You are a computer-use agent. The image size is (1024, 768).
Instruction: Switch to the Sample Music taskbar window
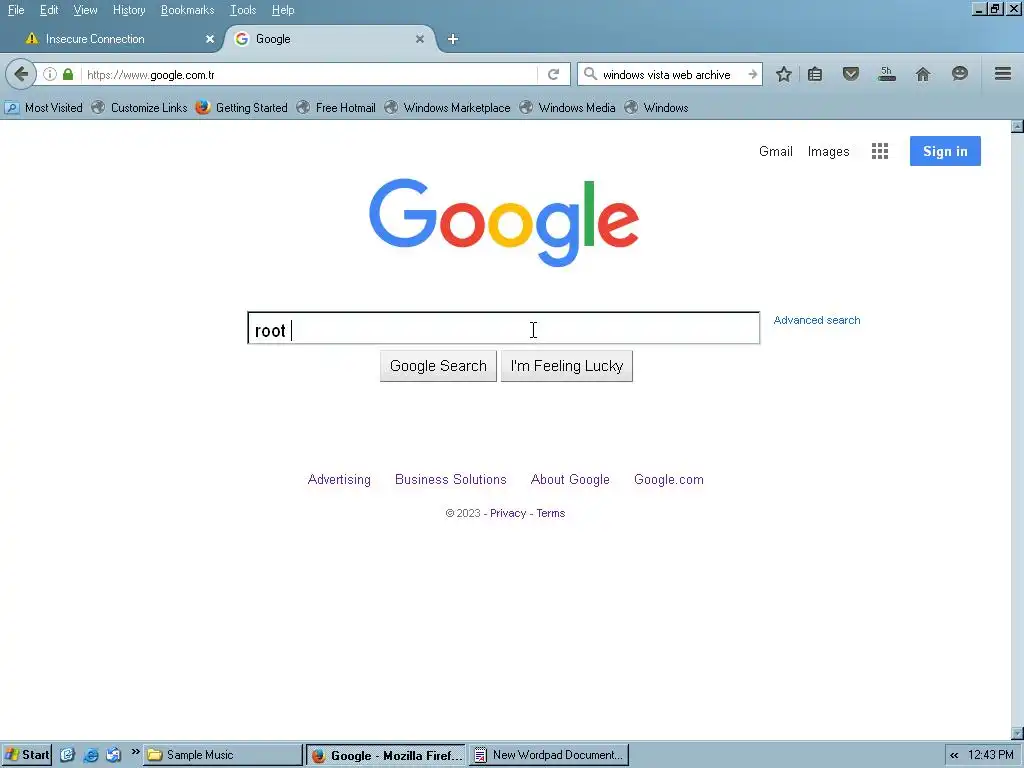point(223,755)
